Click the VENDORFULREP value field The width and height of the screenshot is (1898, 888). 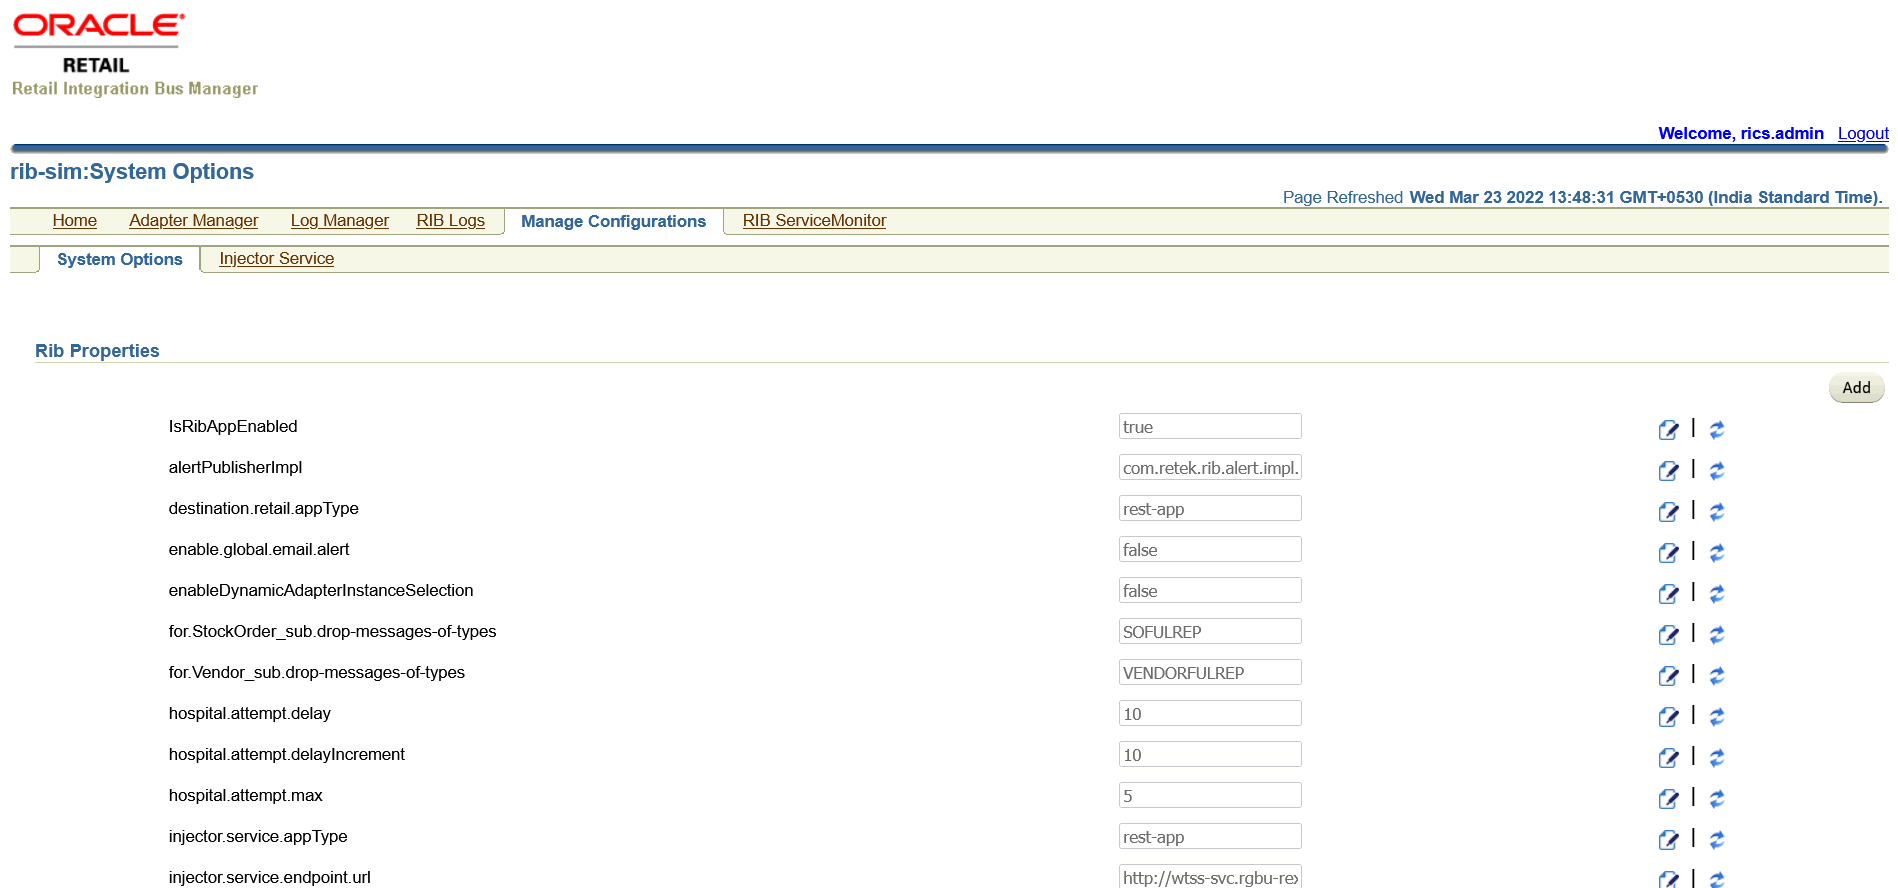tap(1210, 673)
